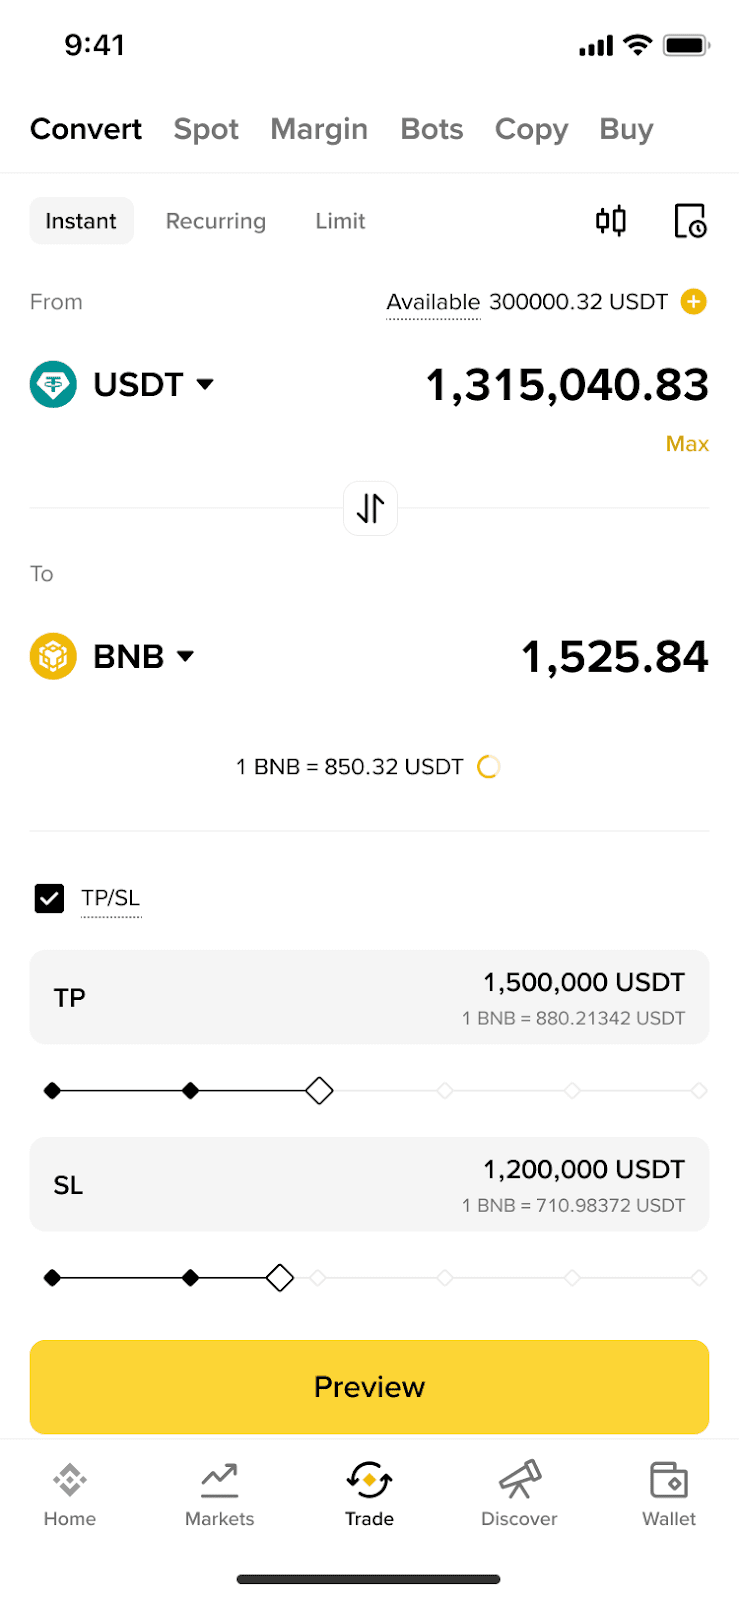Image resolution: width=739 pixels, height=1600 pixels.
Task: Select the Recurring convert mode
Action: pos(216,221)
